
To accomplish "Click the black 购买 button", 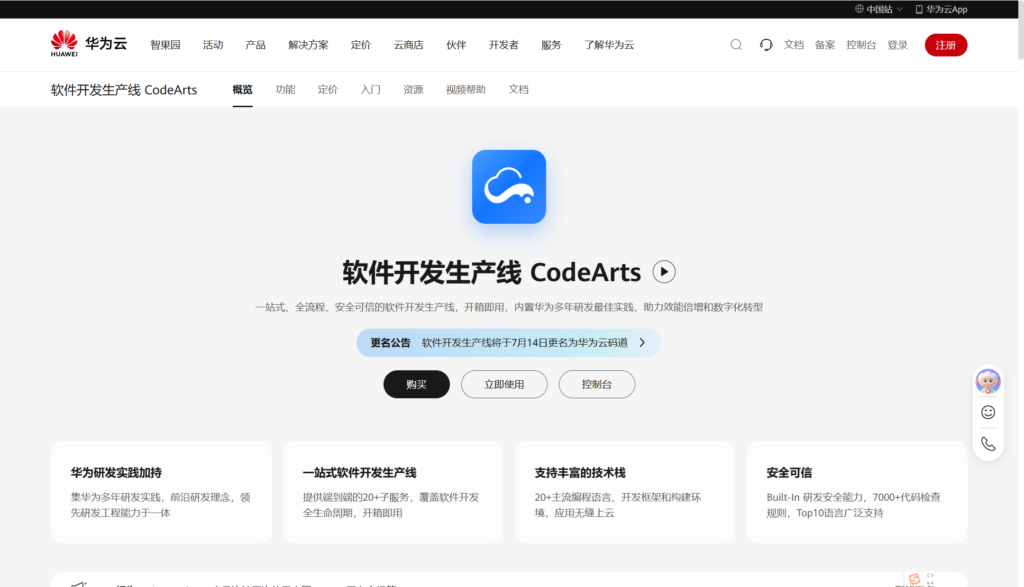I will (x=416, y=384).
